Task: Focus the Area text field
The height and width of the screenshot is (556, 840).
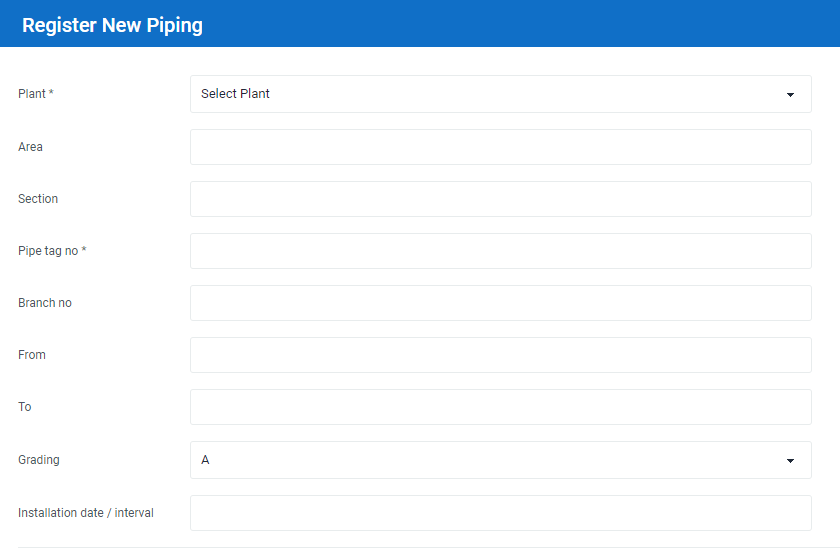Action: point(500,147)
